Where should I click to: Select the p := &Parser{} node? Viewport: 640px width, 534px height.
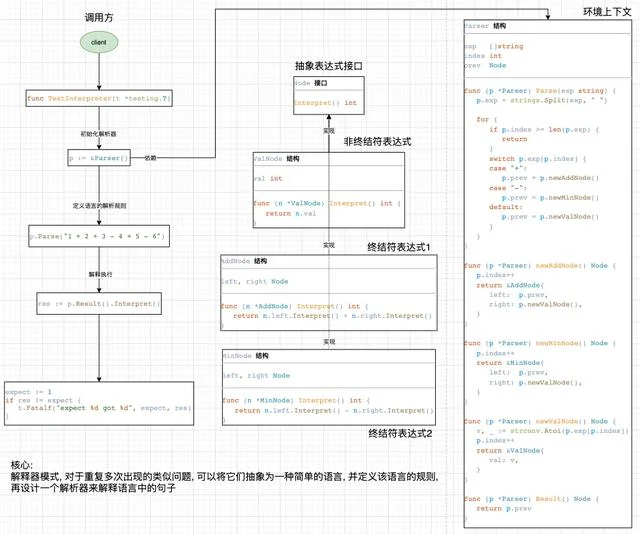[99, 158]
